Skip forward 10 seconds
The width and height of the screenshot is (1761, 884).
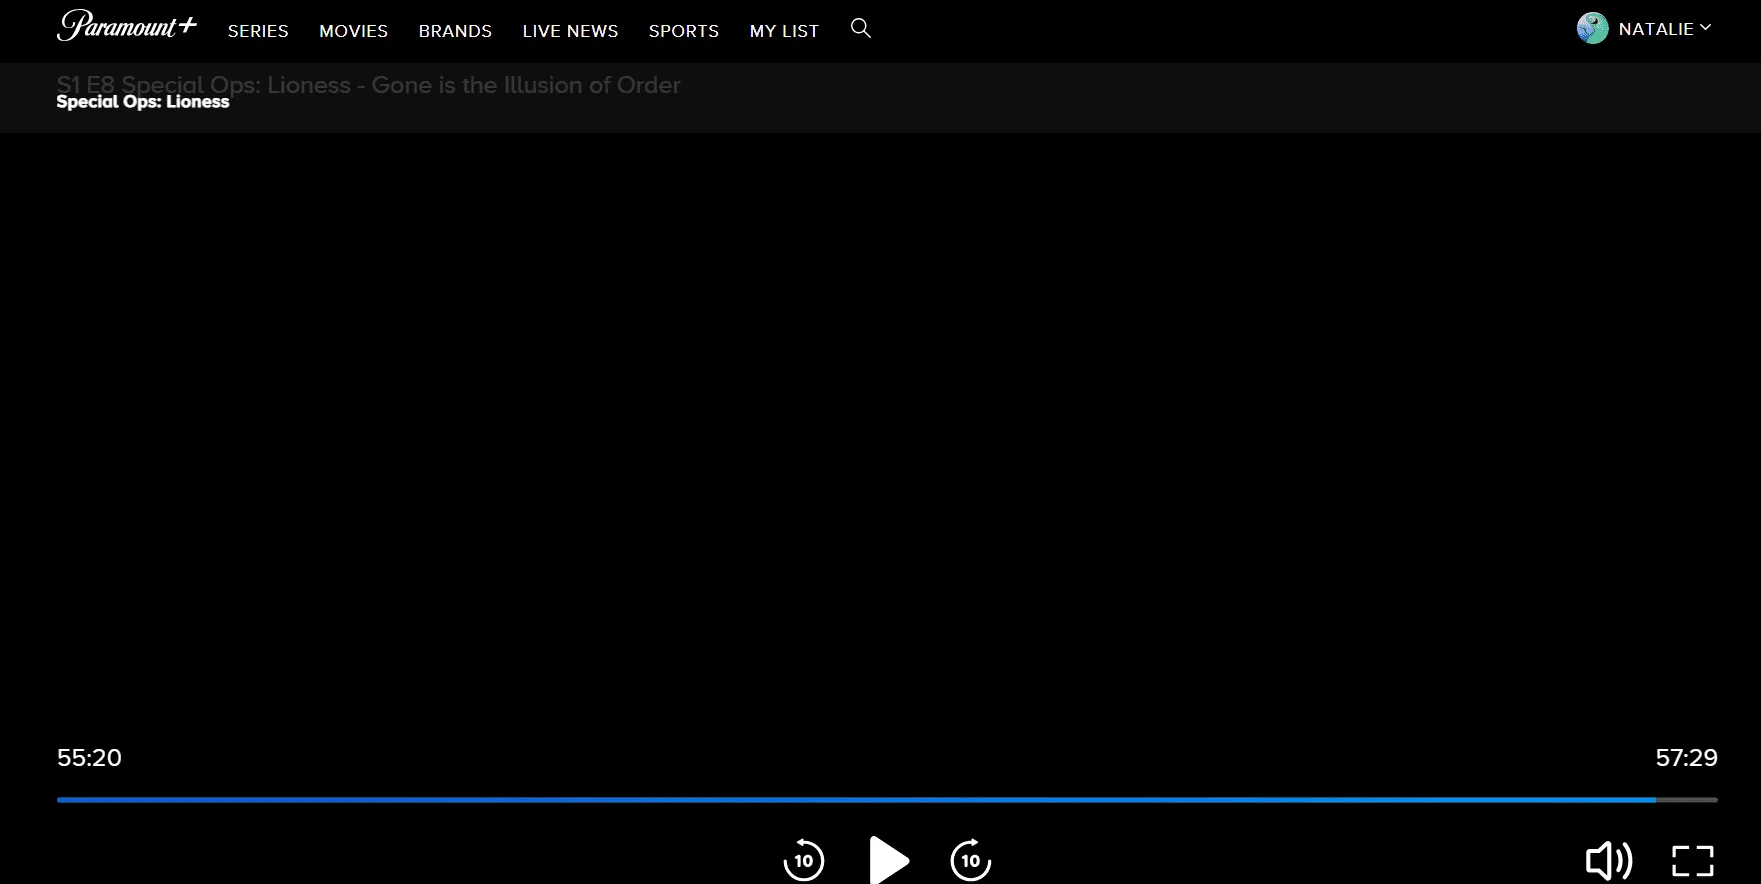click(970, 860)
